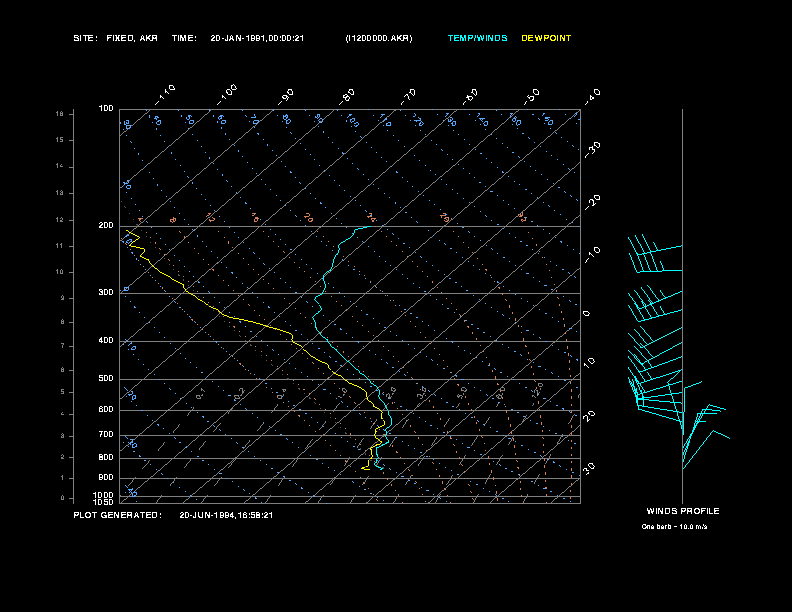Click the -80 isotherm label at top
This screenshot has height=612, width=792.
point(347,97)
